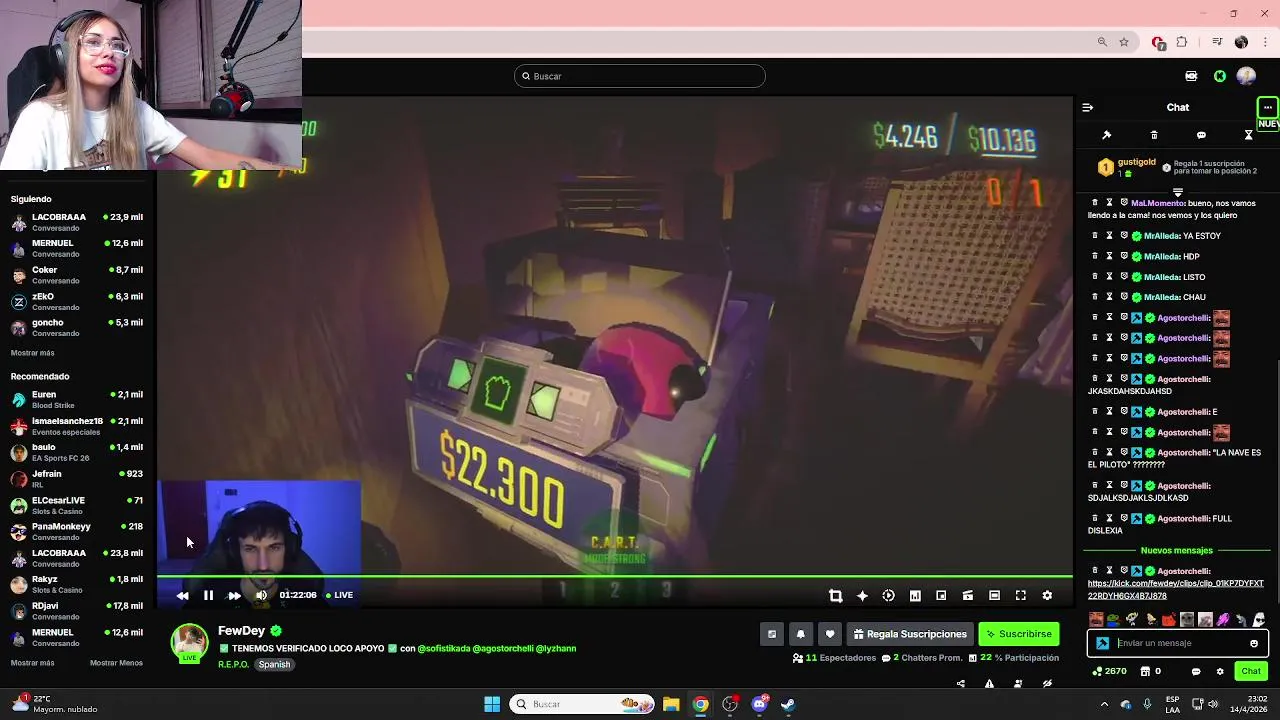Show stream stats bar-chart icon
Screen dimensions: 1280x720
point(915,595)
